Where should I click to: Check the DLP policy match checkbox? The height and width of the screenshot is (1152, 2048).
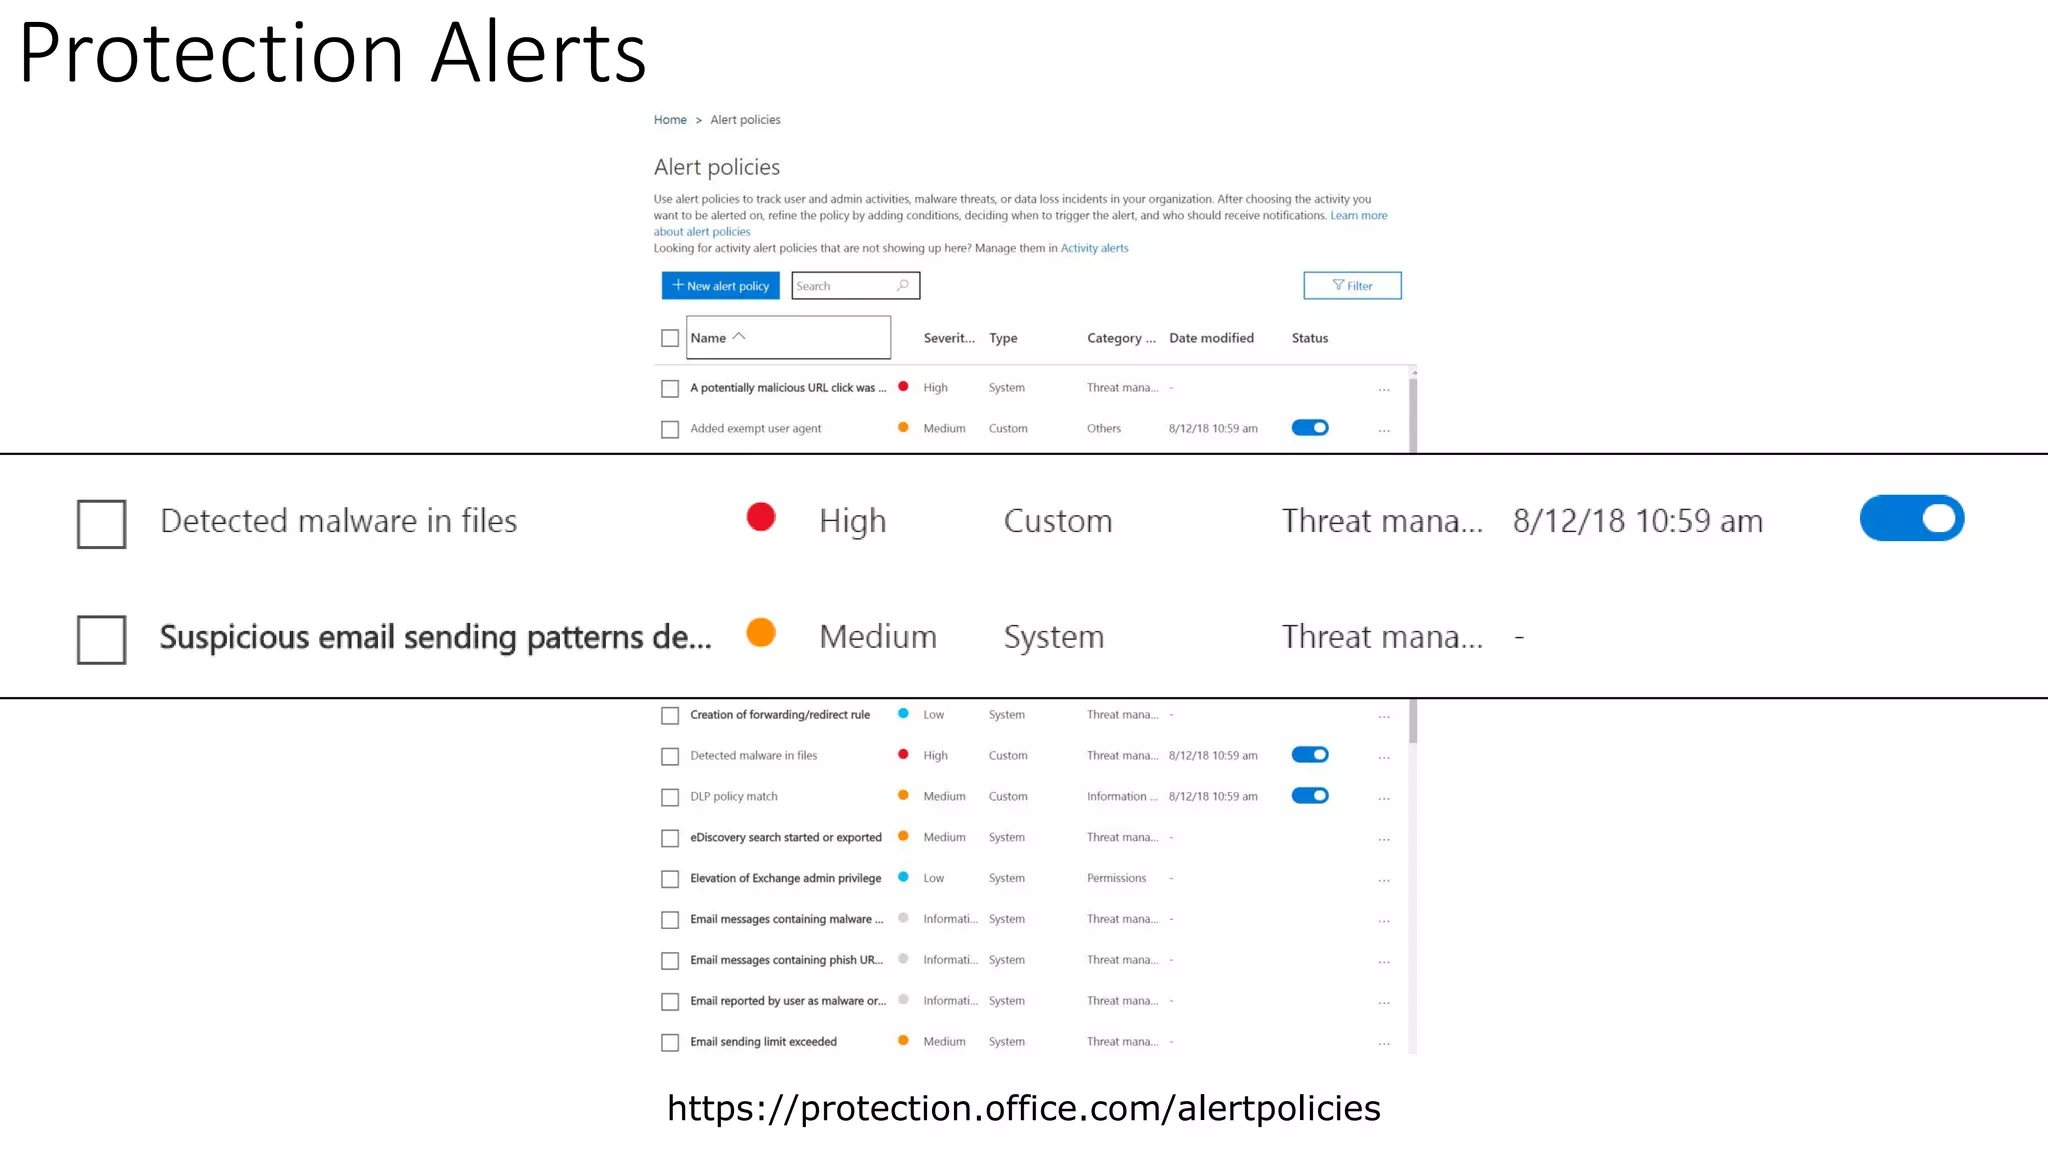(x=670, y=798)
